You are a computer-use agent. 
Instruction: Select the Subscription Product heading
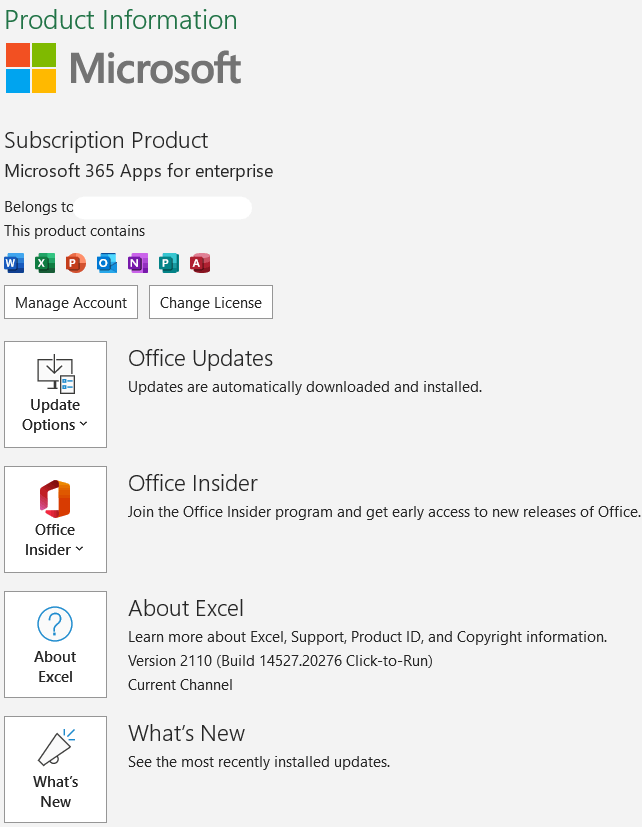click(106, 141)
